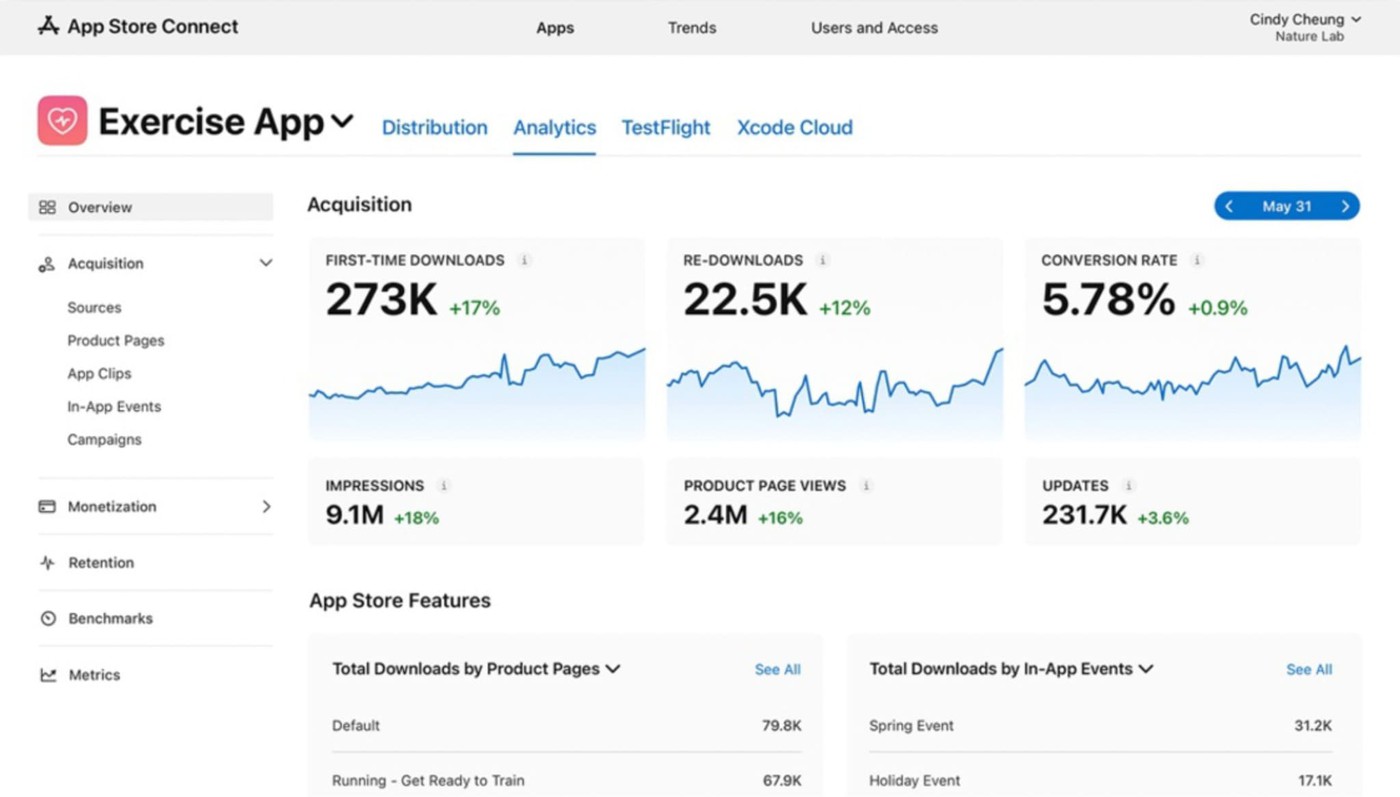The height and width of the screenshot is (797, 1400).
Task: Click info icon next to Updates
Action: [x=1128, y=486]
